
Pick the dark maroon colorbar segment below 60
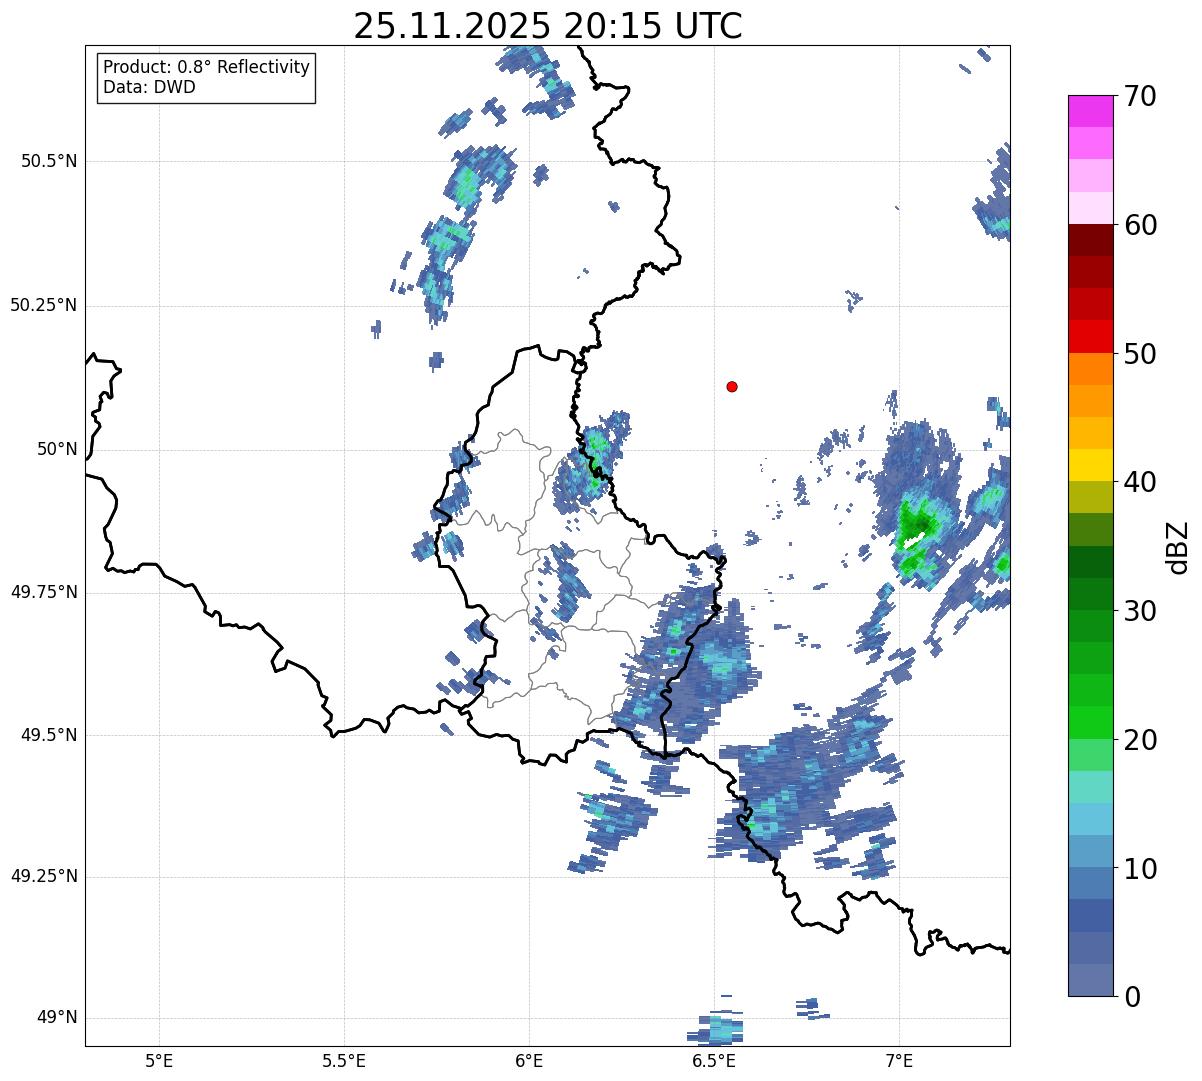(1091, 241)
